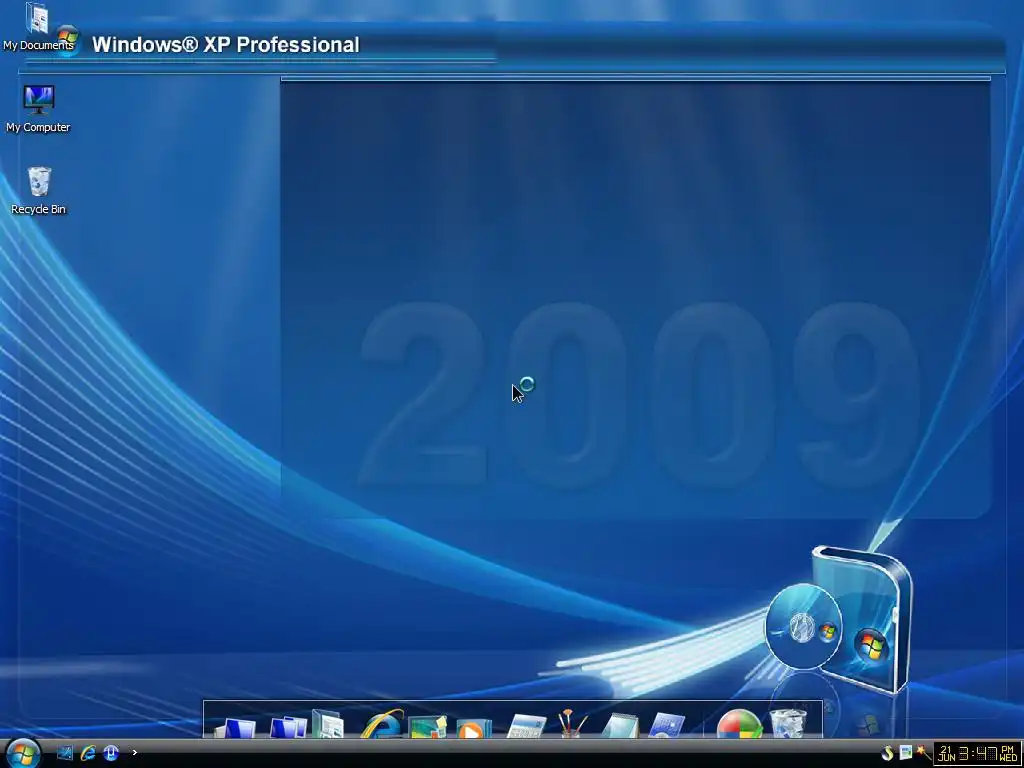Click the digital clock showing 3:47 PM
This screenshot has height=768, width=1024.
coord(977,753)
